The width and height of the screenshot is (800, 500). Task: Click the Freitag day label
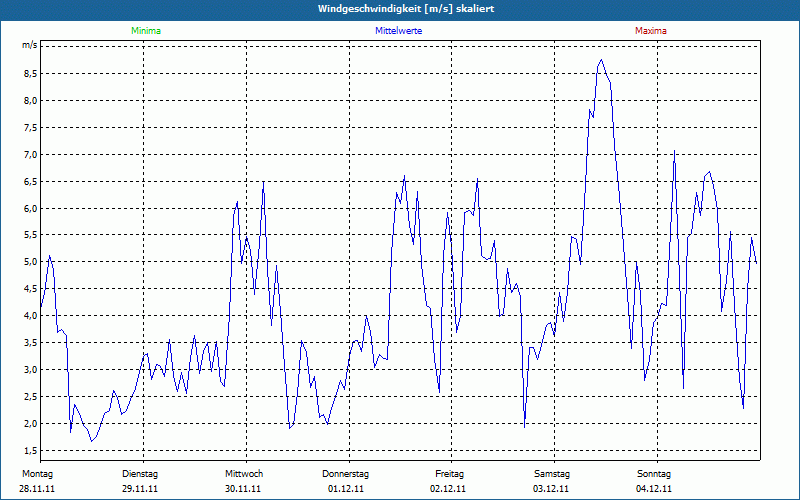point(449,474)
